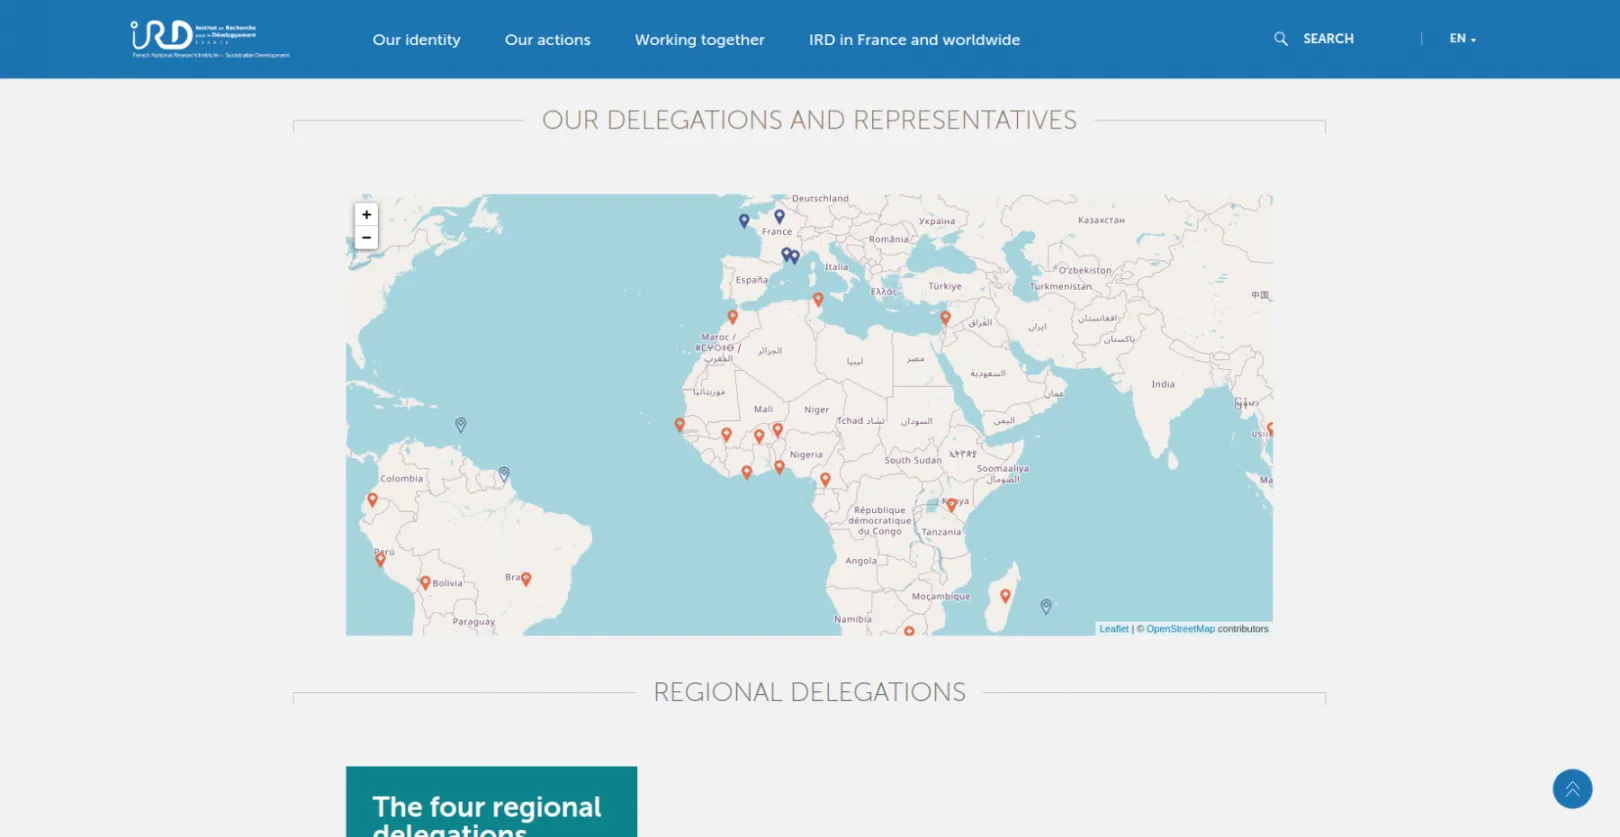Select the orange marker in Morocco
This screenshot has height=837, width=1620.
pos(732,316)
